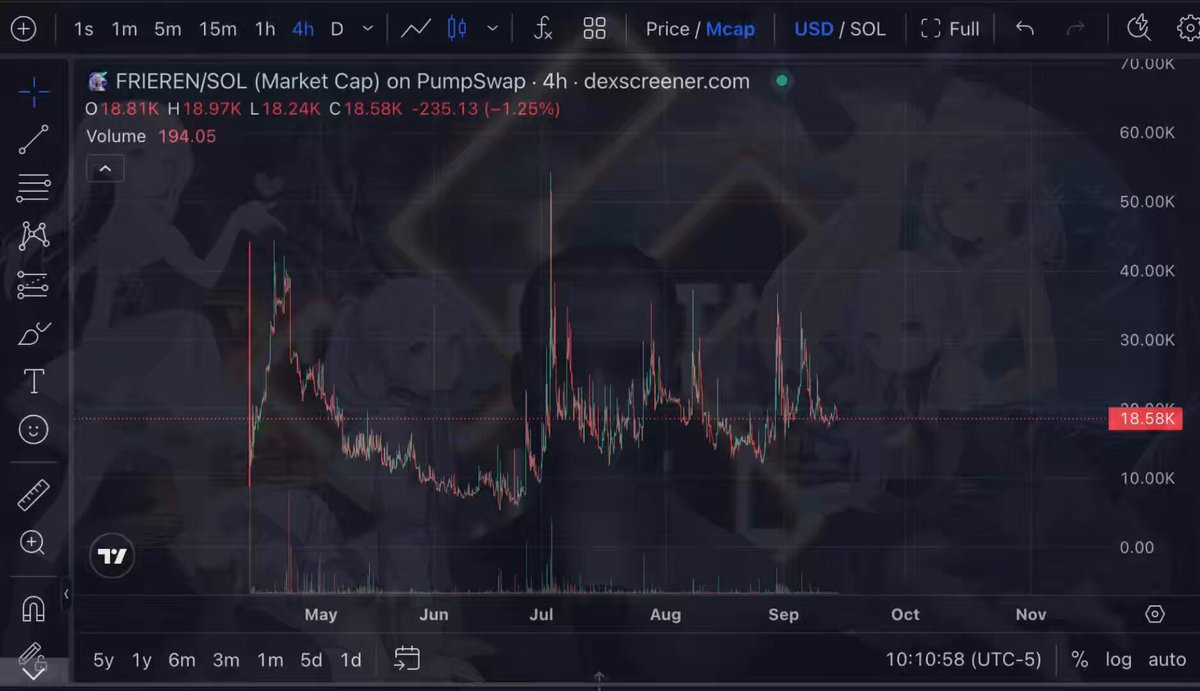This screenshot has width=1200, height=691.
Task: Choose the candlestick chart style icon
Action: (457, 29)
